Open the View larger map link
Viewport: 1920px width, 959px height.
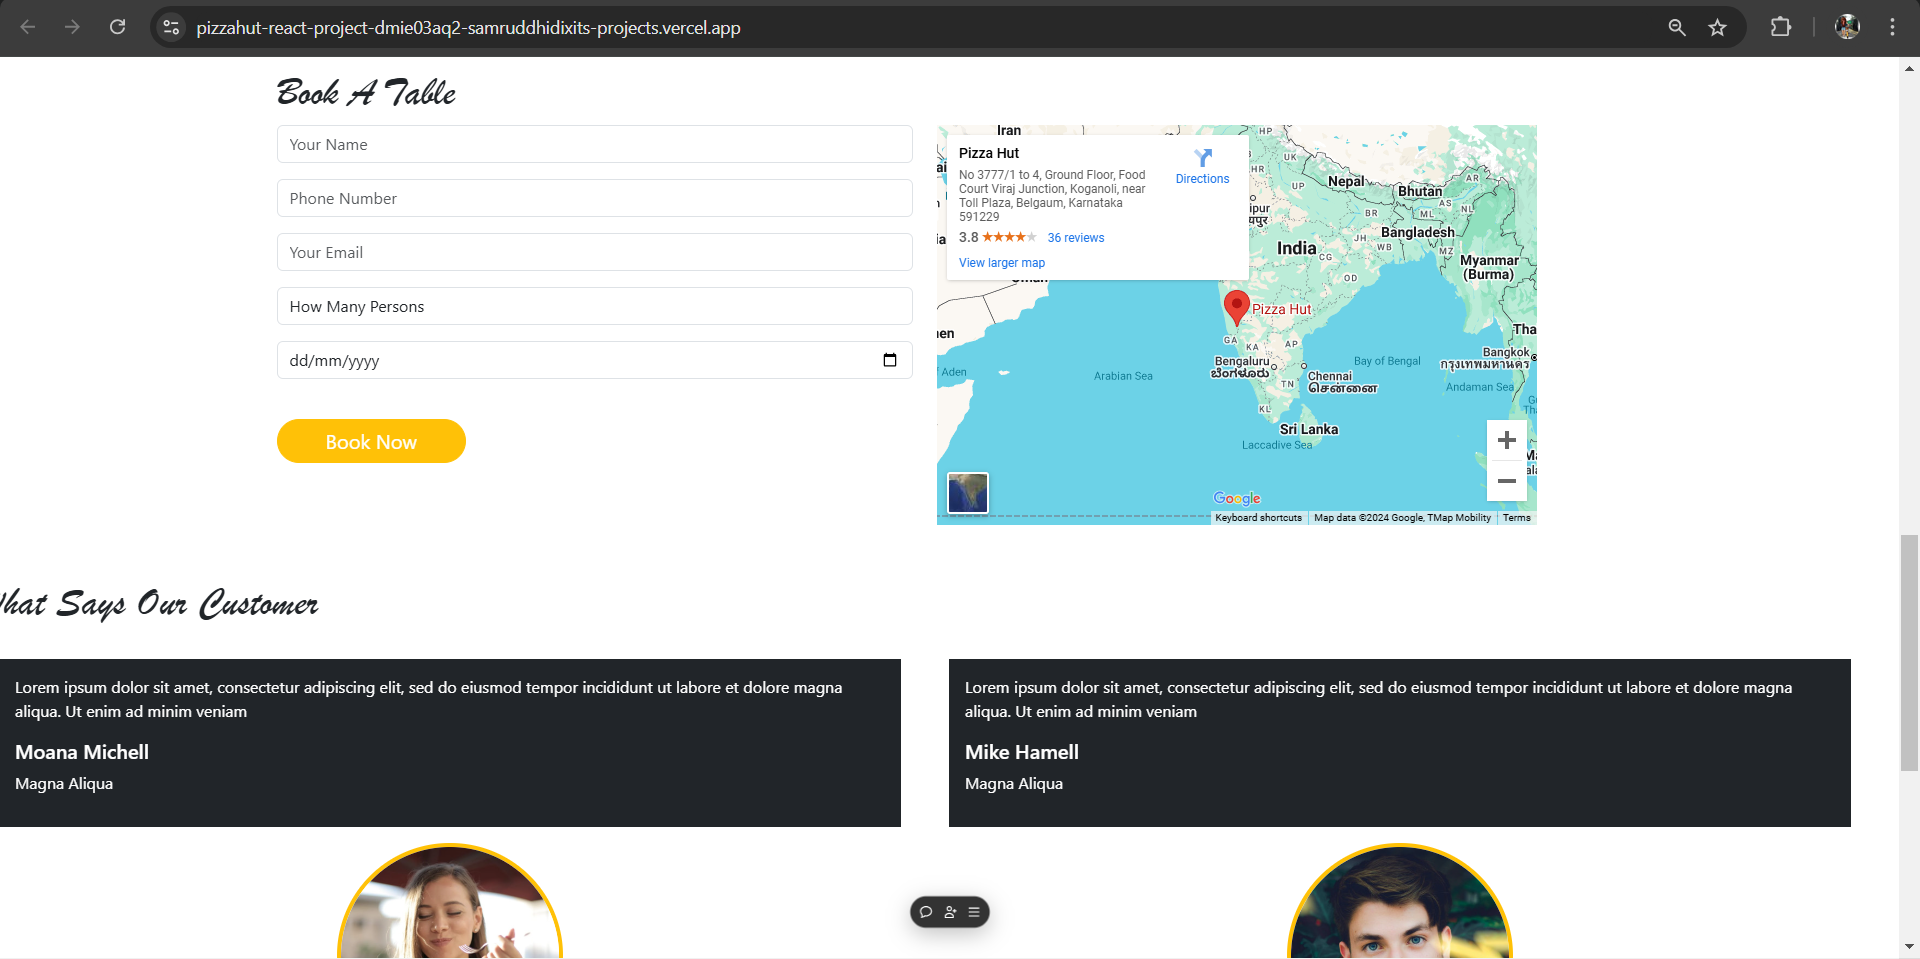1001,263
